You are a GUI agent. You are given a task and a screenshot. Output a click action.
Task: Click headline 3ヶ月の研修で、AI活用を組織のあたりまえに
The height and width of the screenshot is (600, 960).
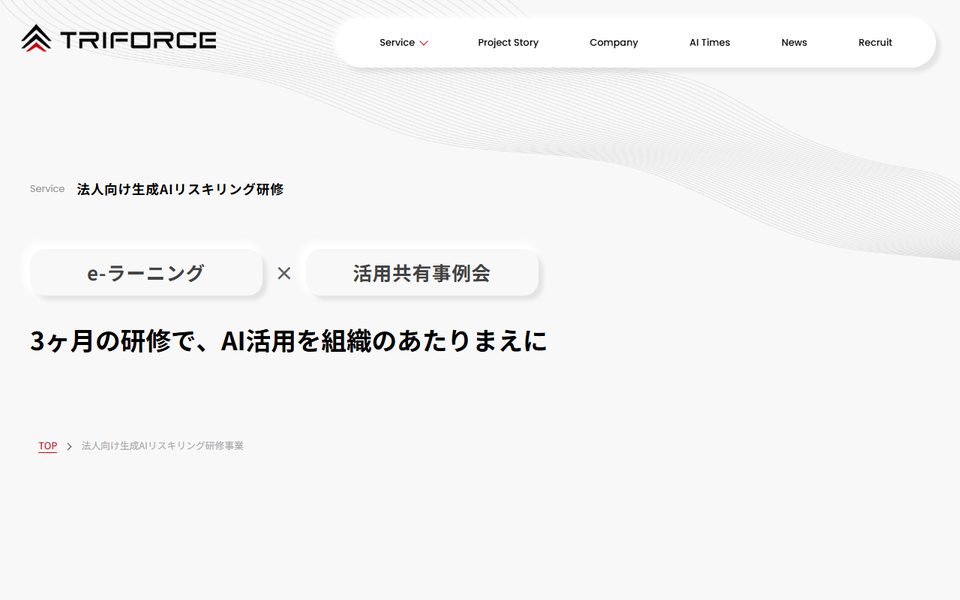pos(288,341)
